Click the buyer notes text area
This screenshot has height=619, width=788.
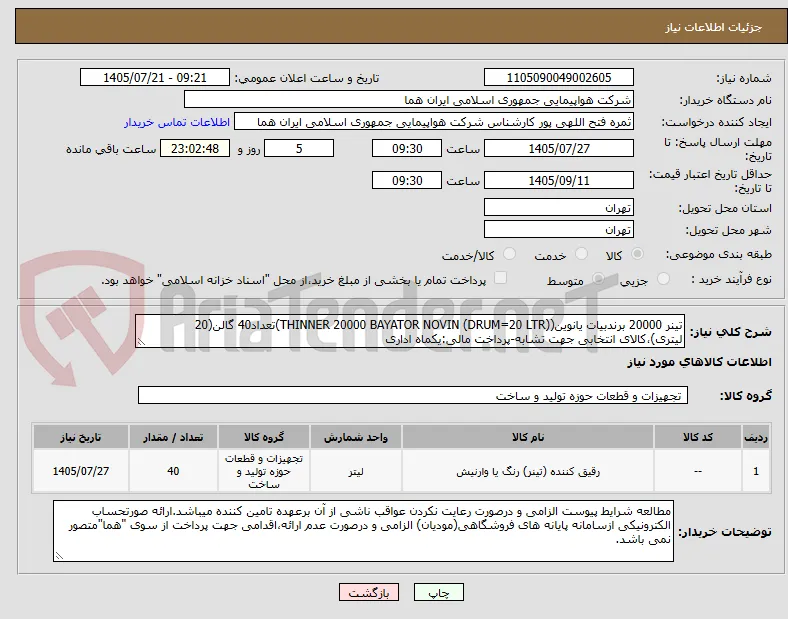363,531
